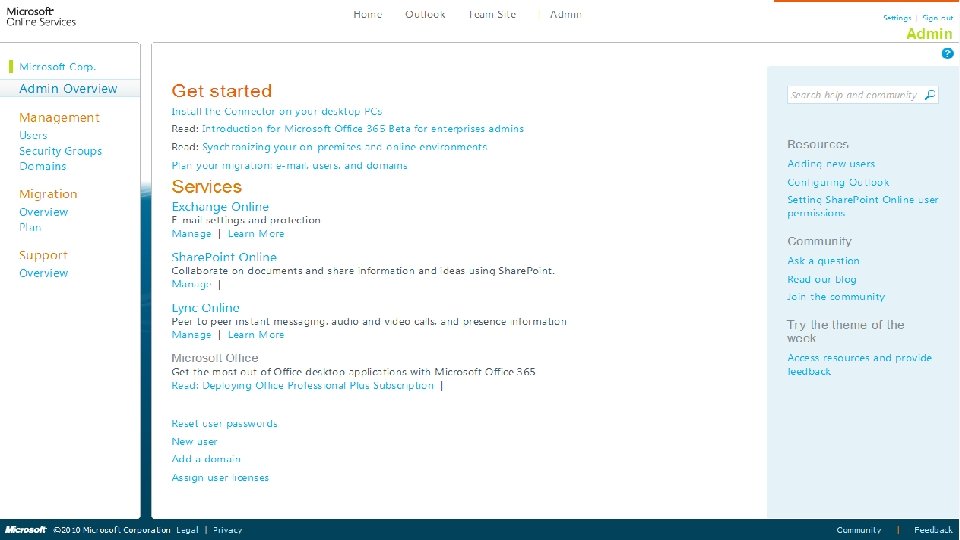Open Migration Overview

pyautogui.click(x=43, y=212)
